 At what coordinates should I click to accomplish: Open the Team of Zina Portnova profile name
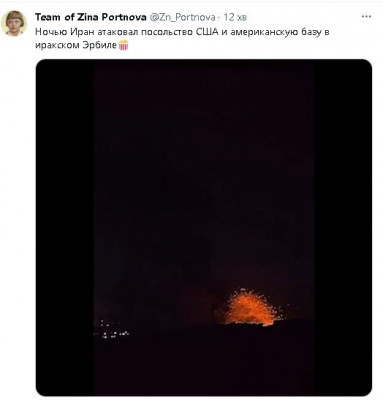(91, 17)
